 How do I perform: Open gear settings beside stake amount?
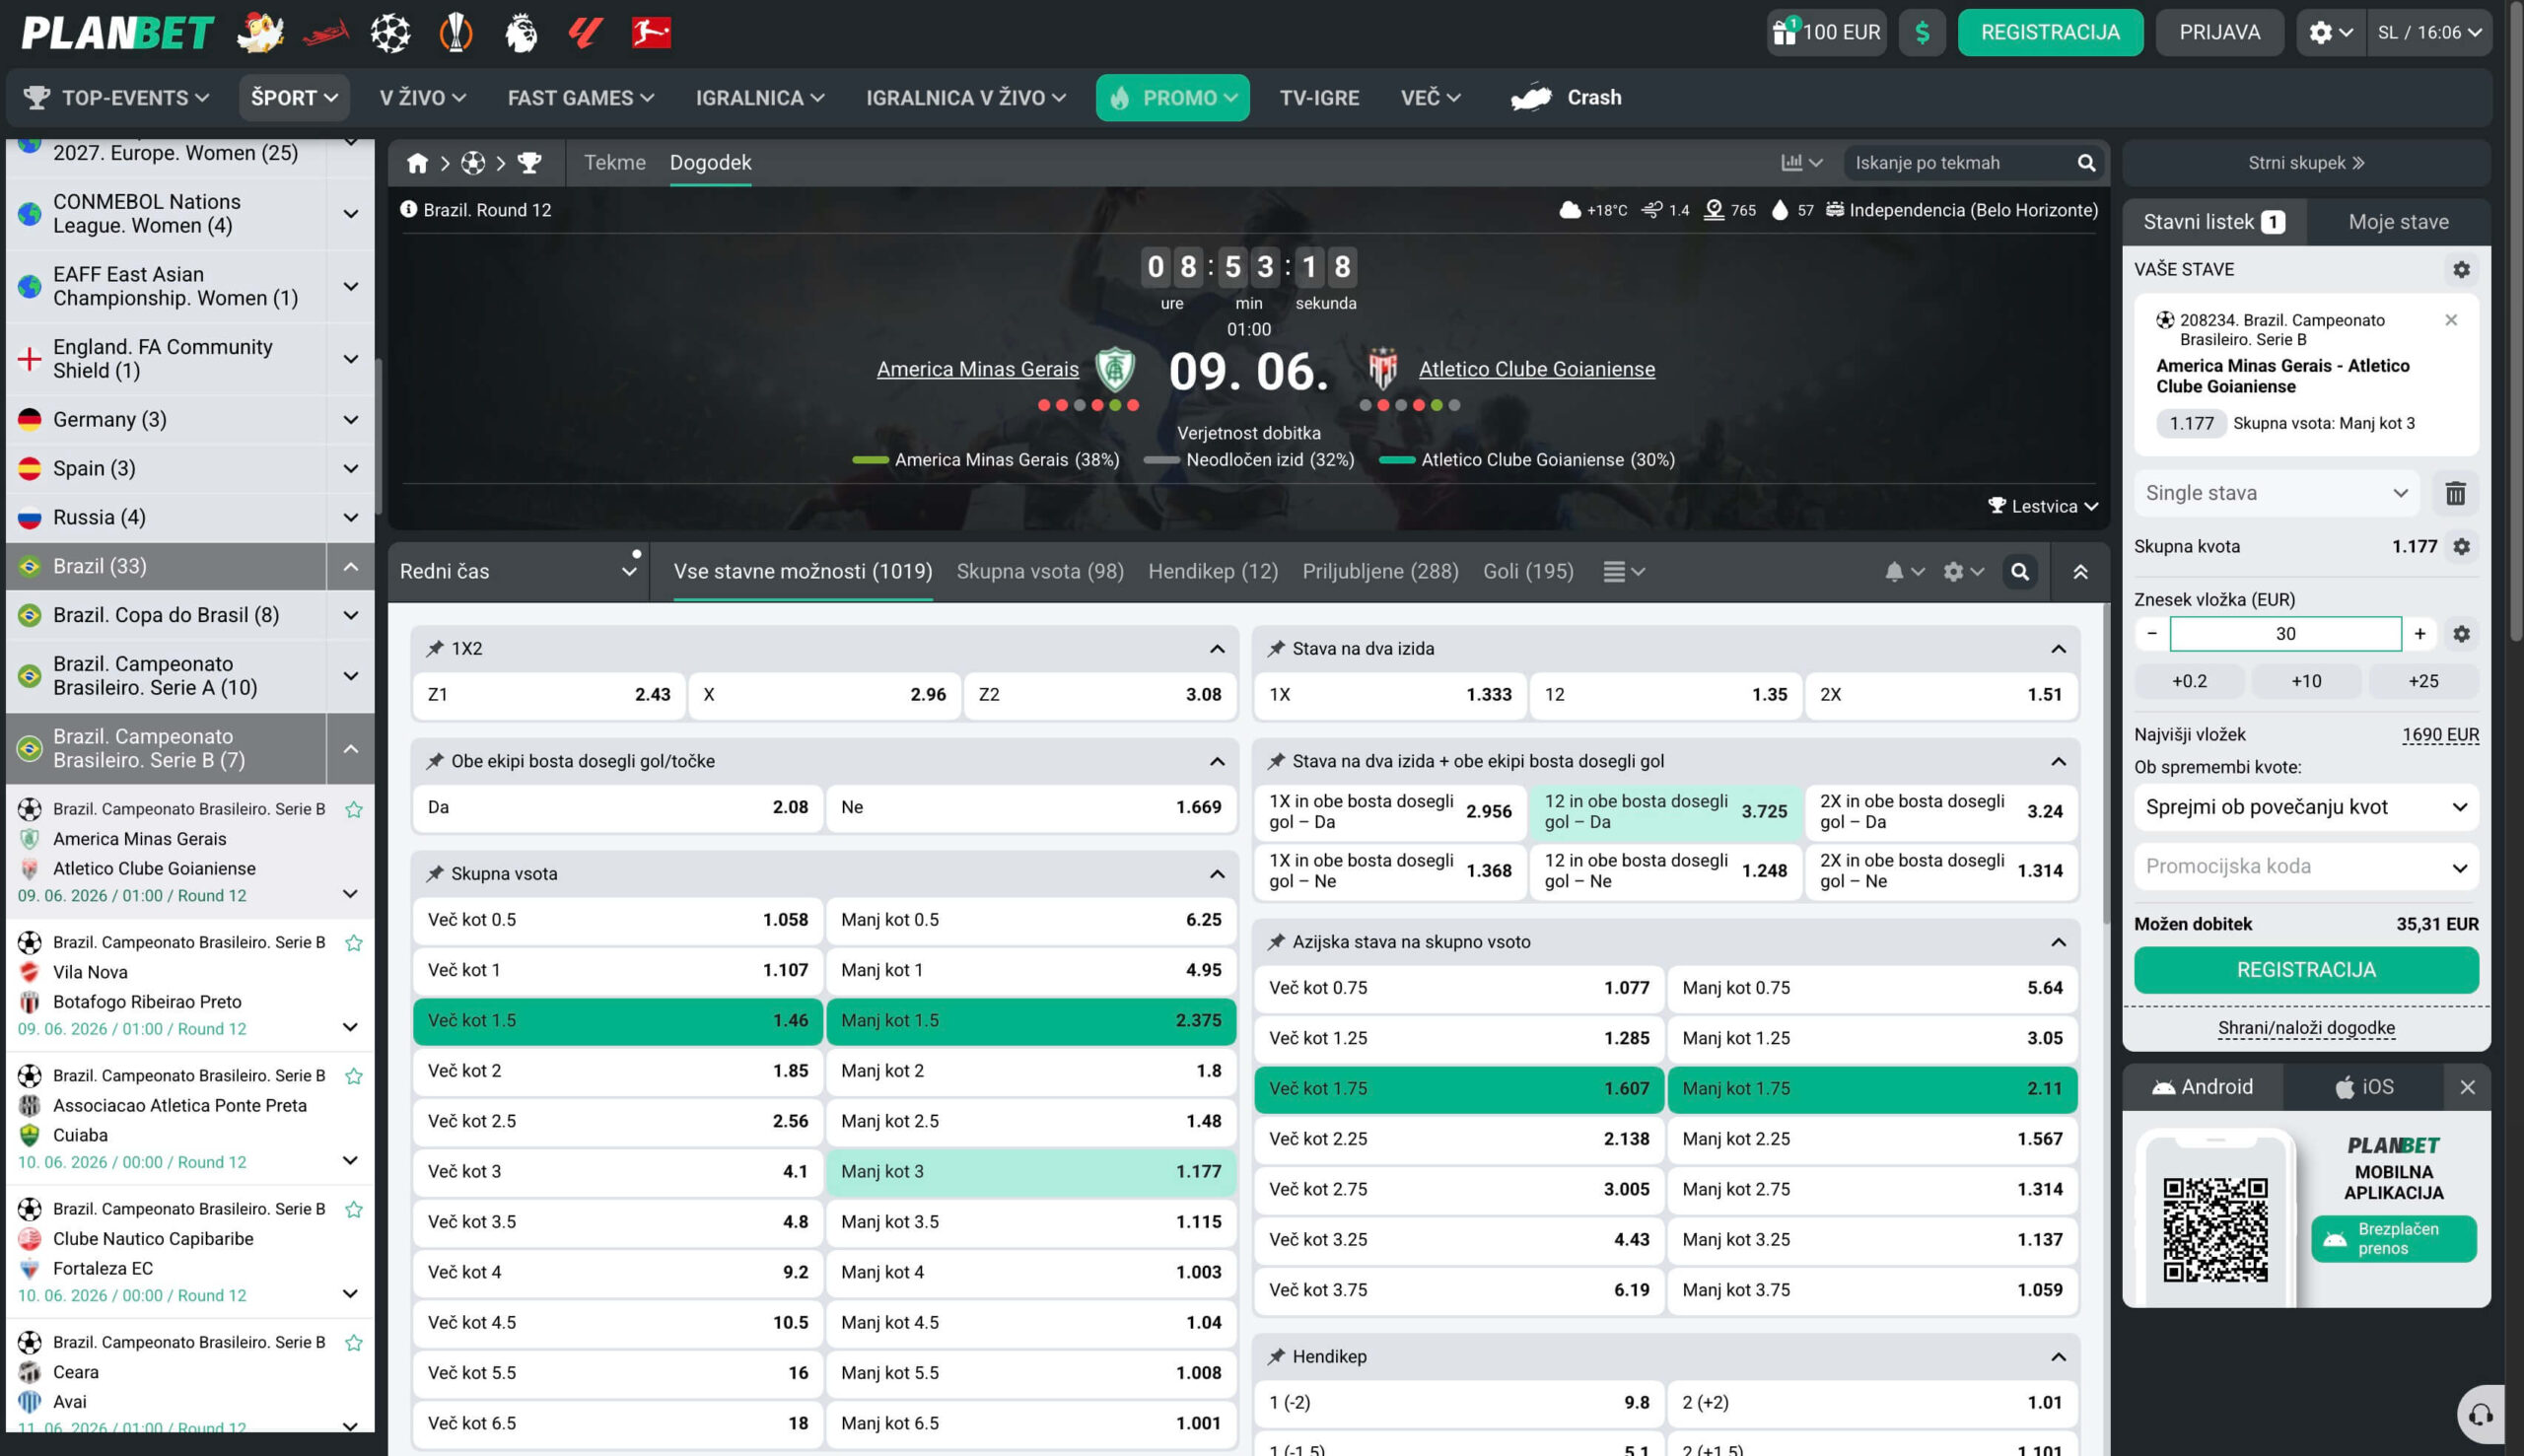2461,634
